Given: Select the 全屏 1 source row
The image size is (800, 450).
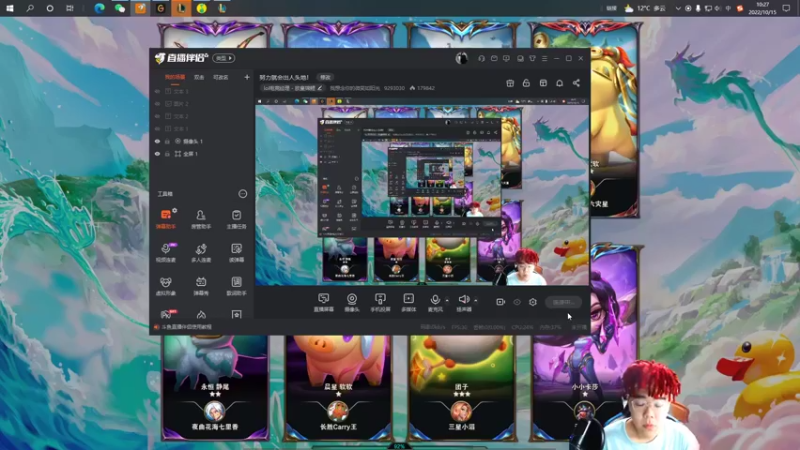Looking at the screenshot, I should [x=202, y=154].
